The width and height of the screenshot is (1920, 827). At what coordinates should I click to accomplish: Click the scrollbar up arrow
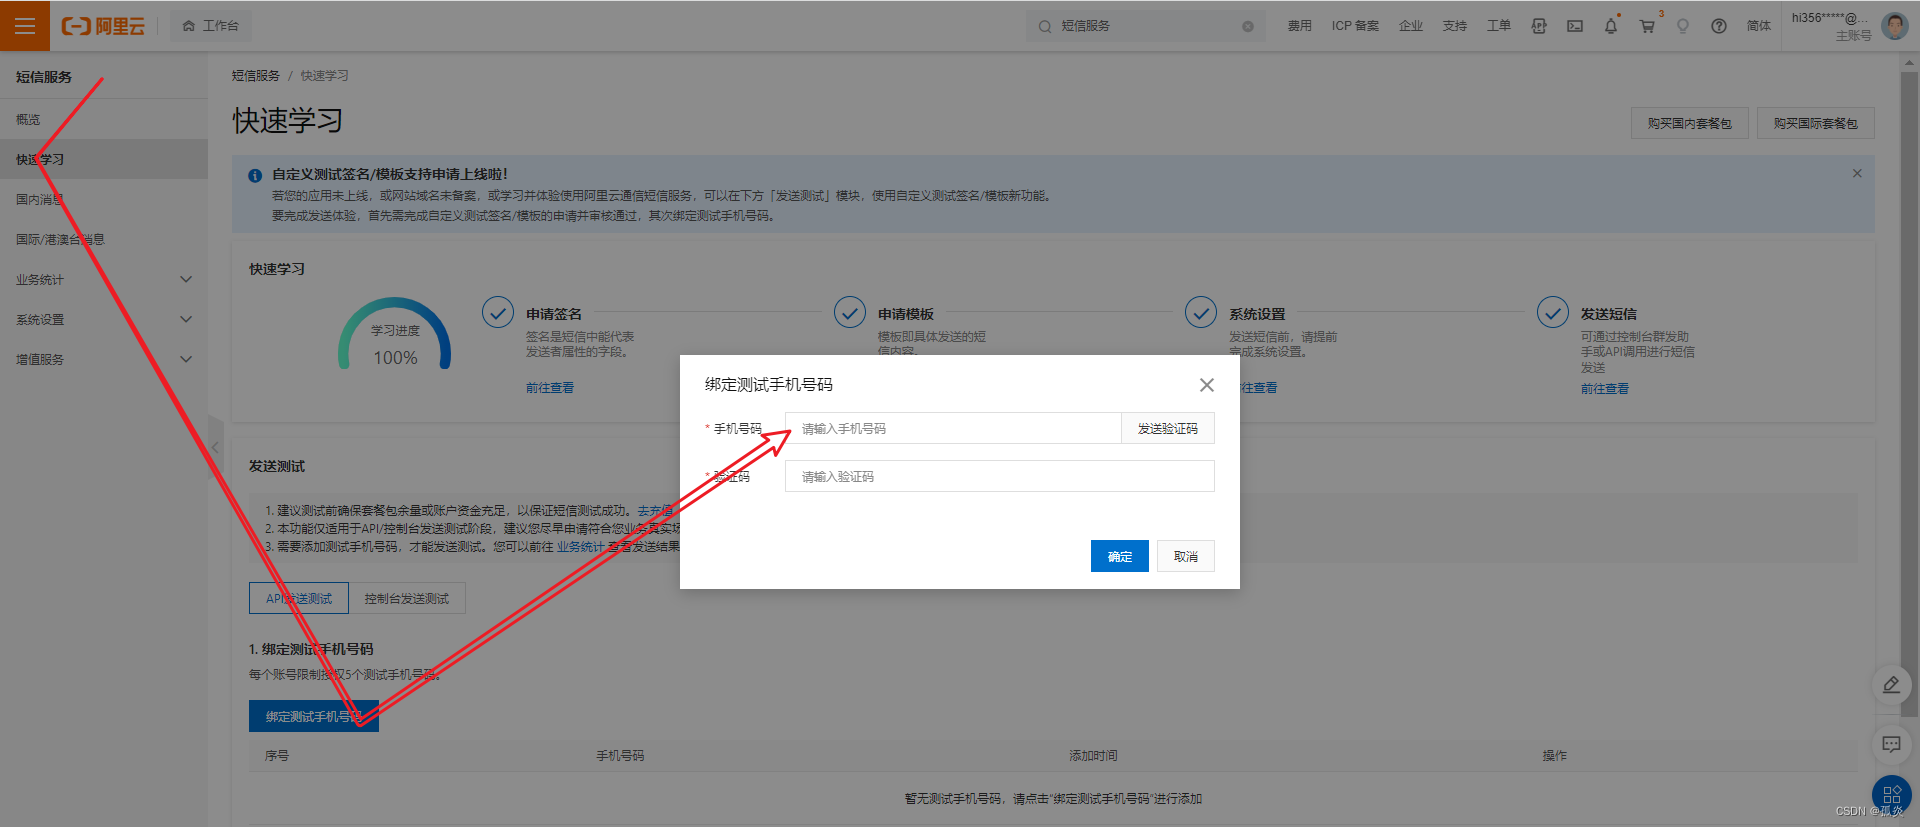(x=1909, y=62)
